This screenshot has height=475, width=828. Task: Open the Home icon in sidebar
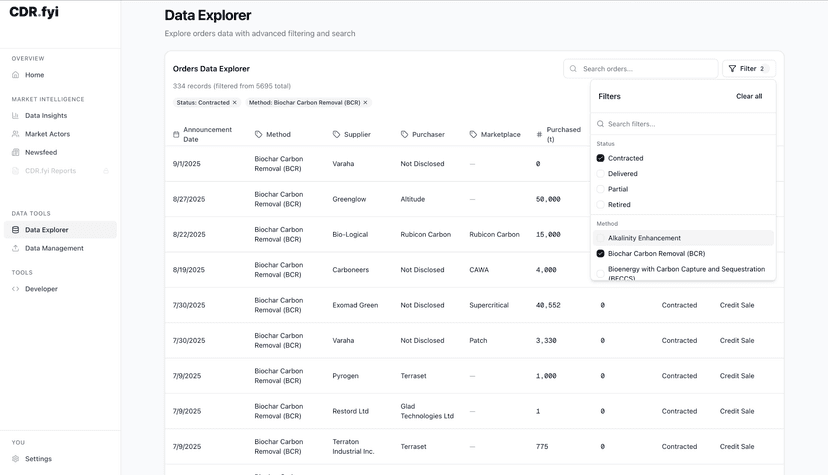tap(15, 75)
